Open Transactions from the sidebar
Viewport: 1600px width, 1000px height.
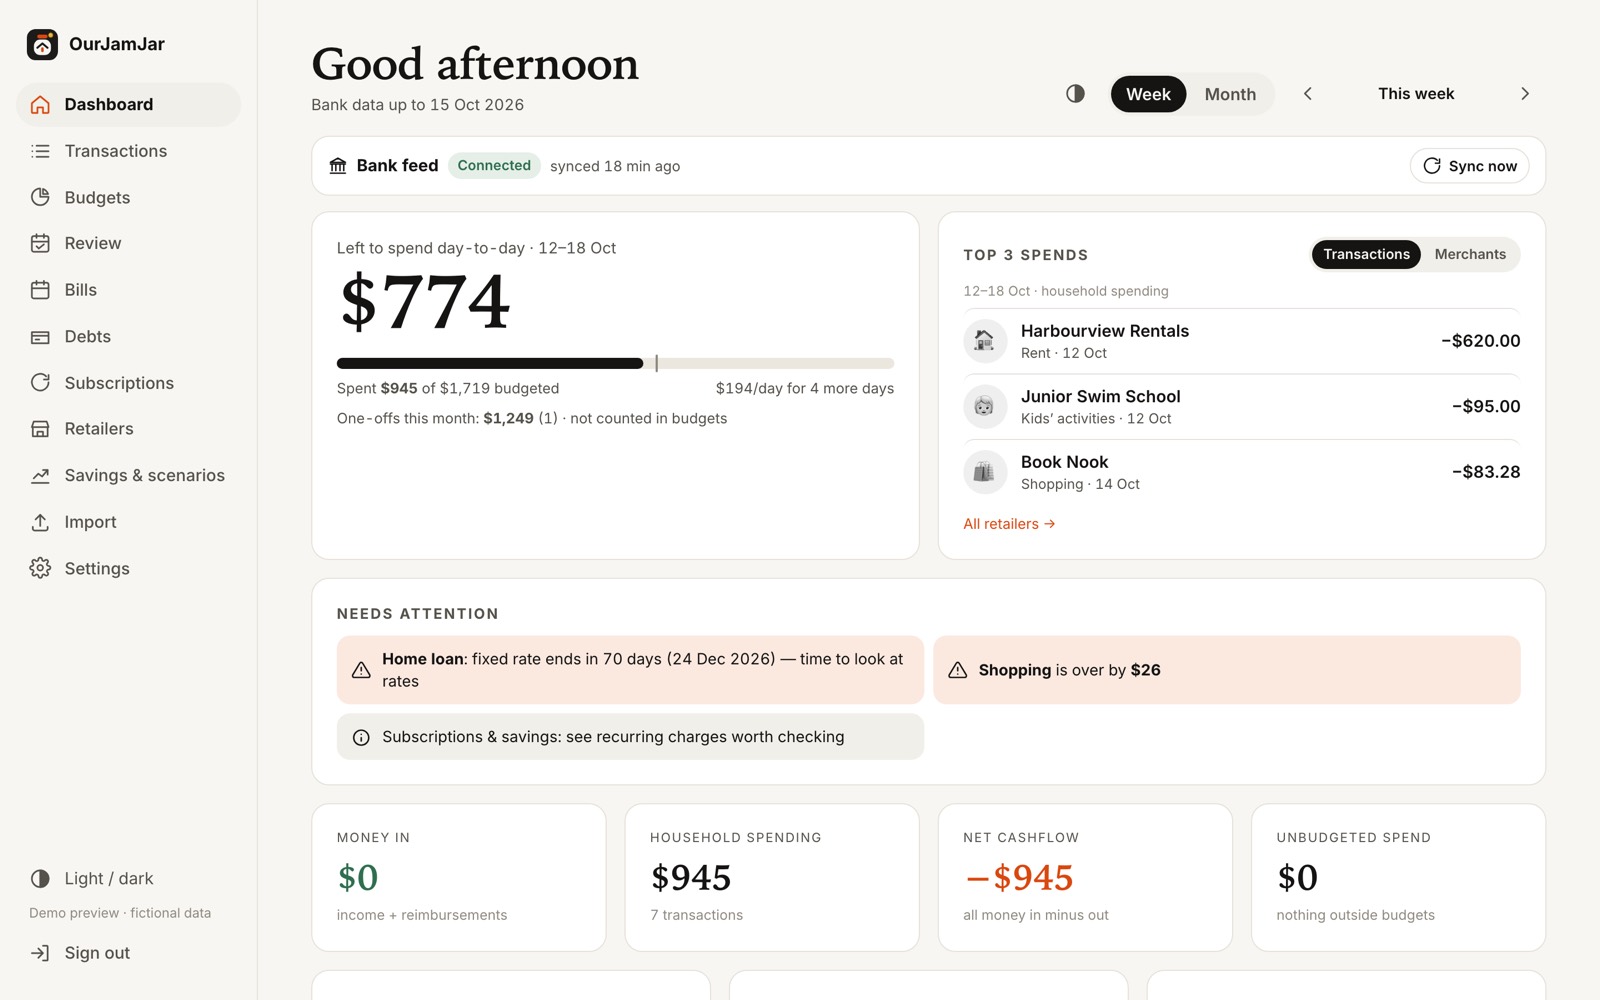click(128, 151)
